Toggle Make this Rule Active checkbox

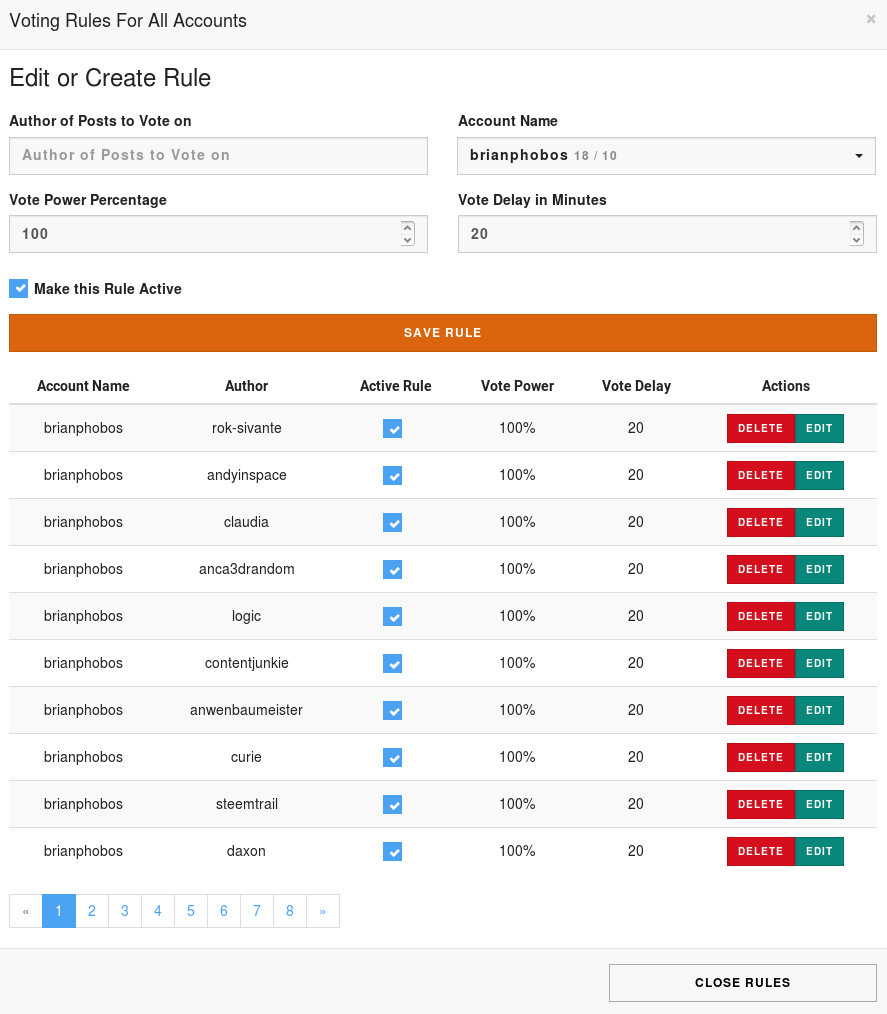[19, 288]
